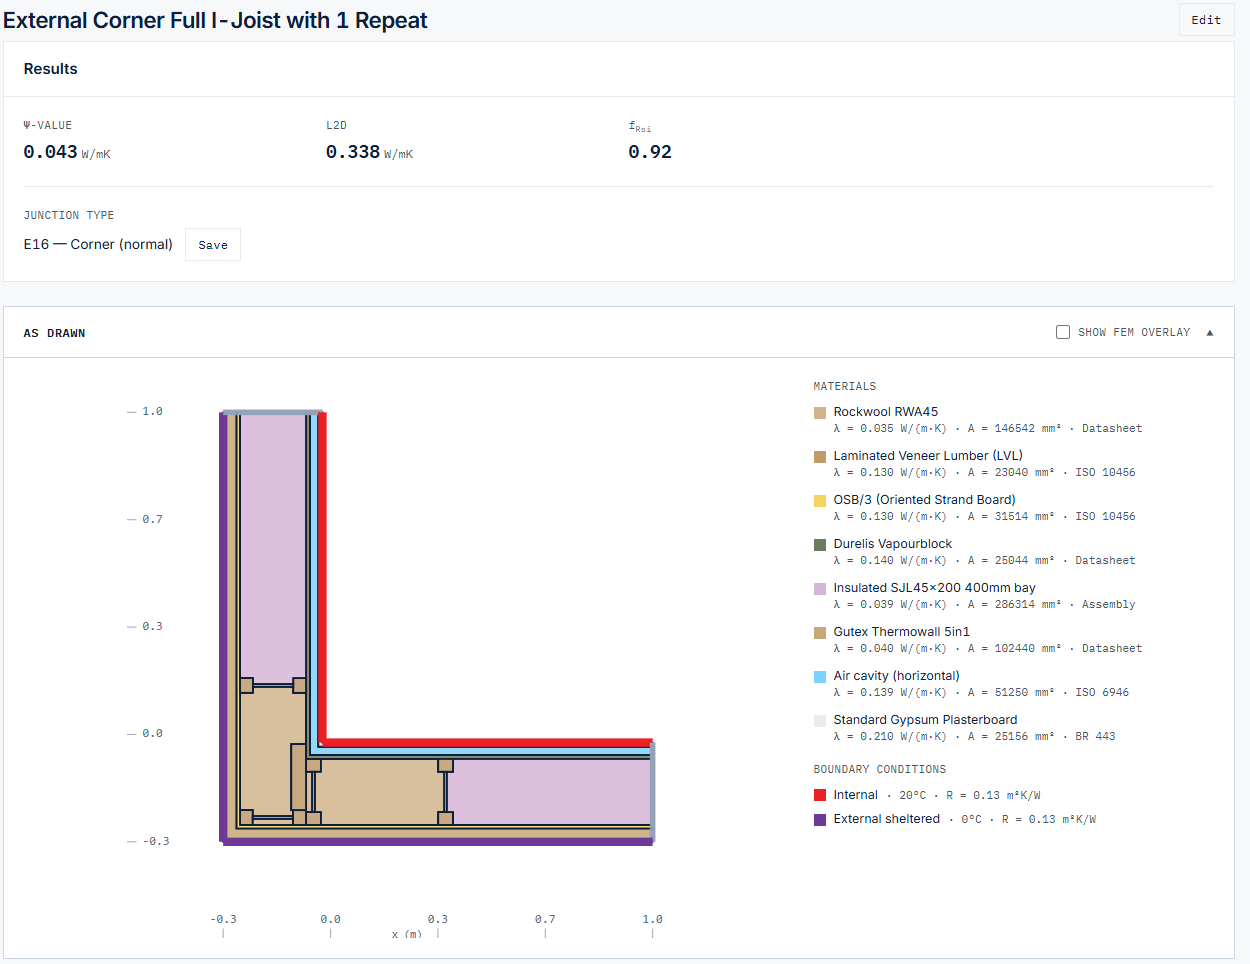Select the yellow OSB/3 material swatch
Screen dimensions: 1250x964
point(820,501)
